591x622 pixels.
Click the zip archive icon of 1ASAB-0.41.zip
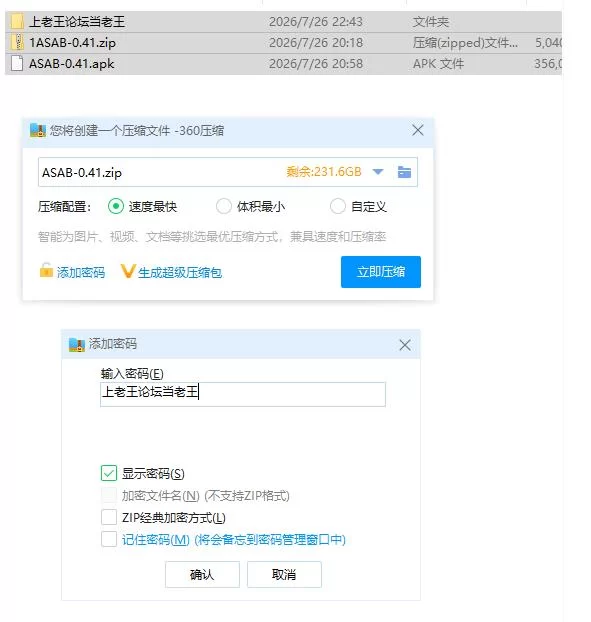click(17, 42)
